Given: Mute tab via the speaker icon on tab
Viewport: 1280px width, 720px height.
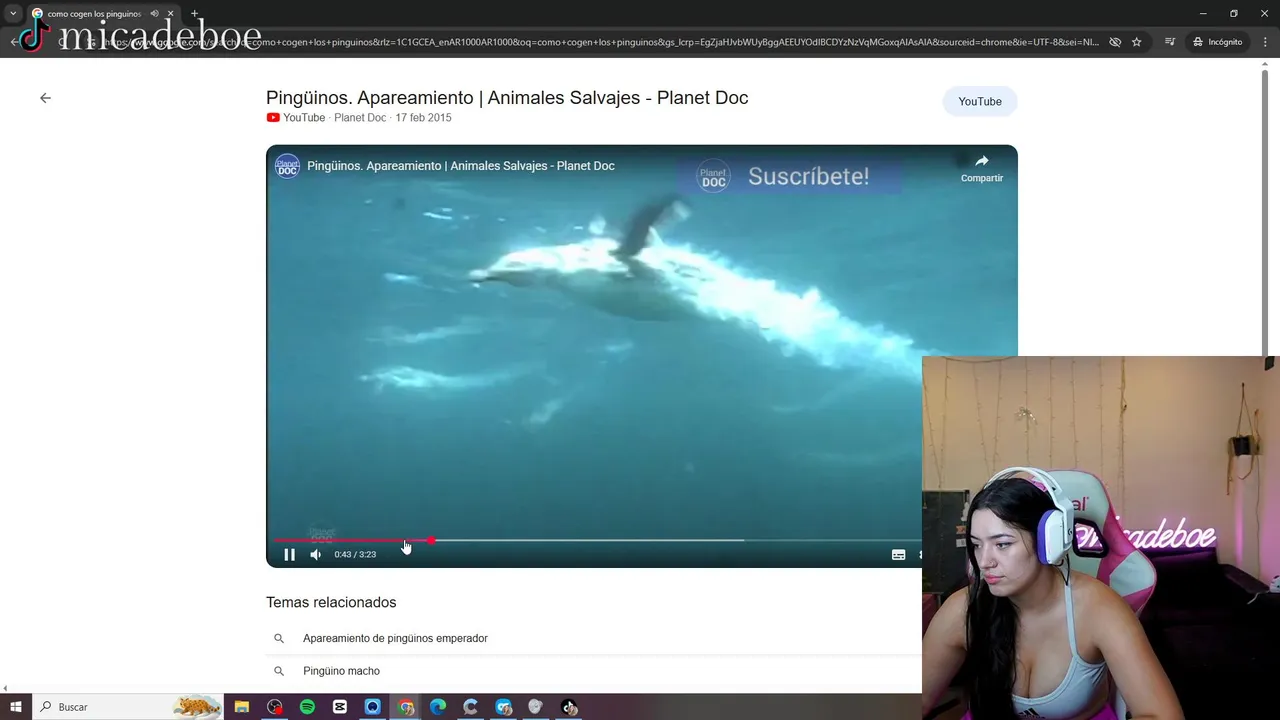Looking at the screenshot, I should 154,14.
